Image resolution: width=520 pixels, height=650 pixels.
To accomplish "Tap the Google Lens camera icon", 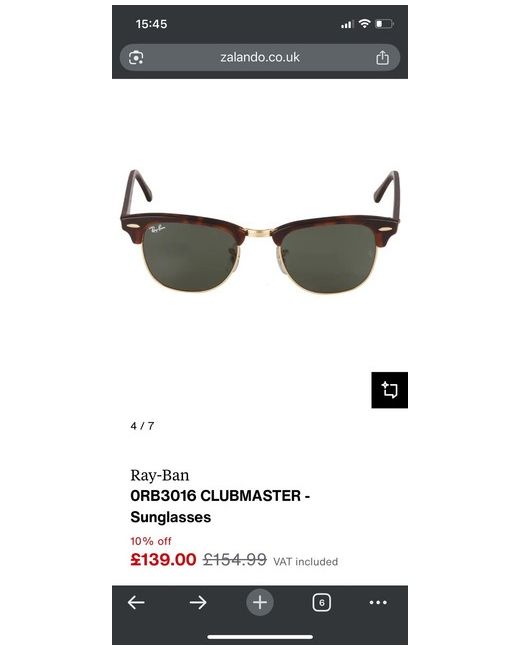I will [x=136, y=57].
